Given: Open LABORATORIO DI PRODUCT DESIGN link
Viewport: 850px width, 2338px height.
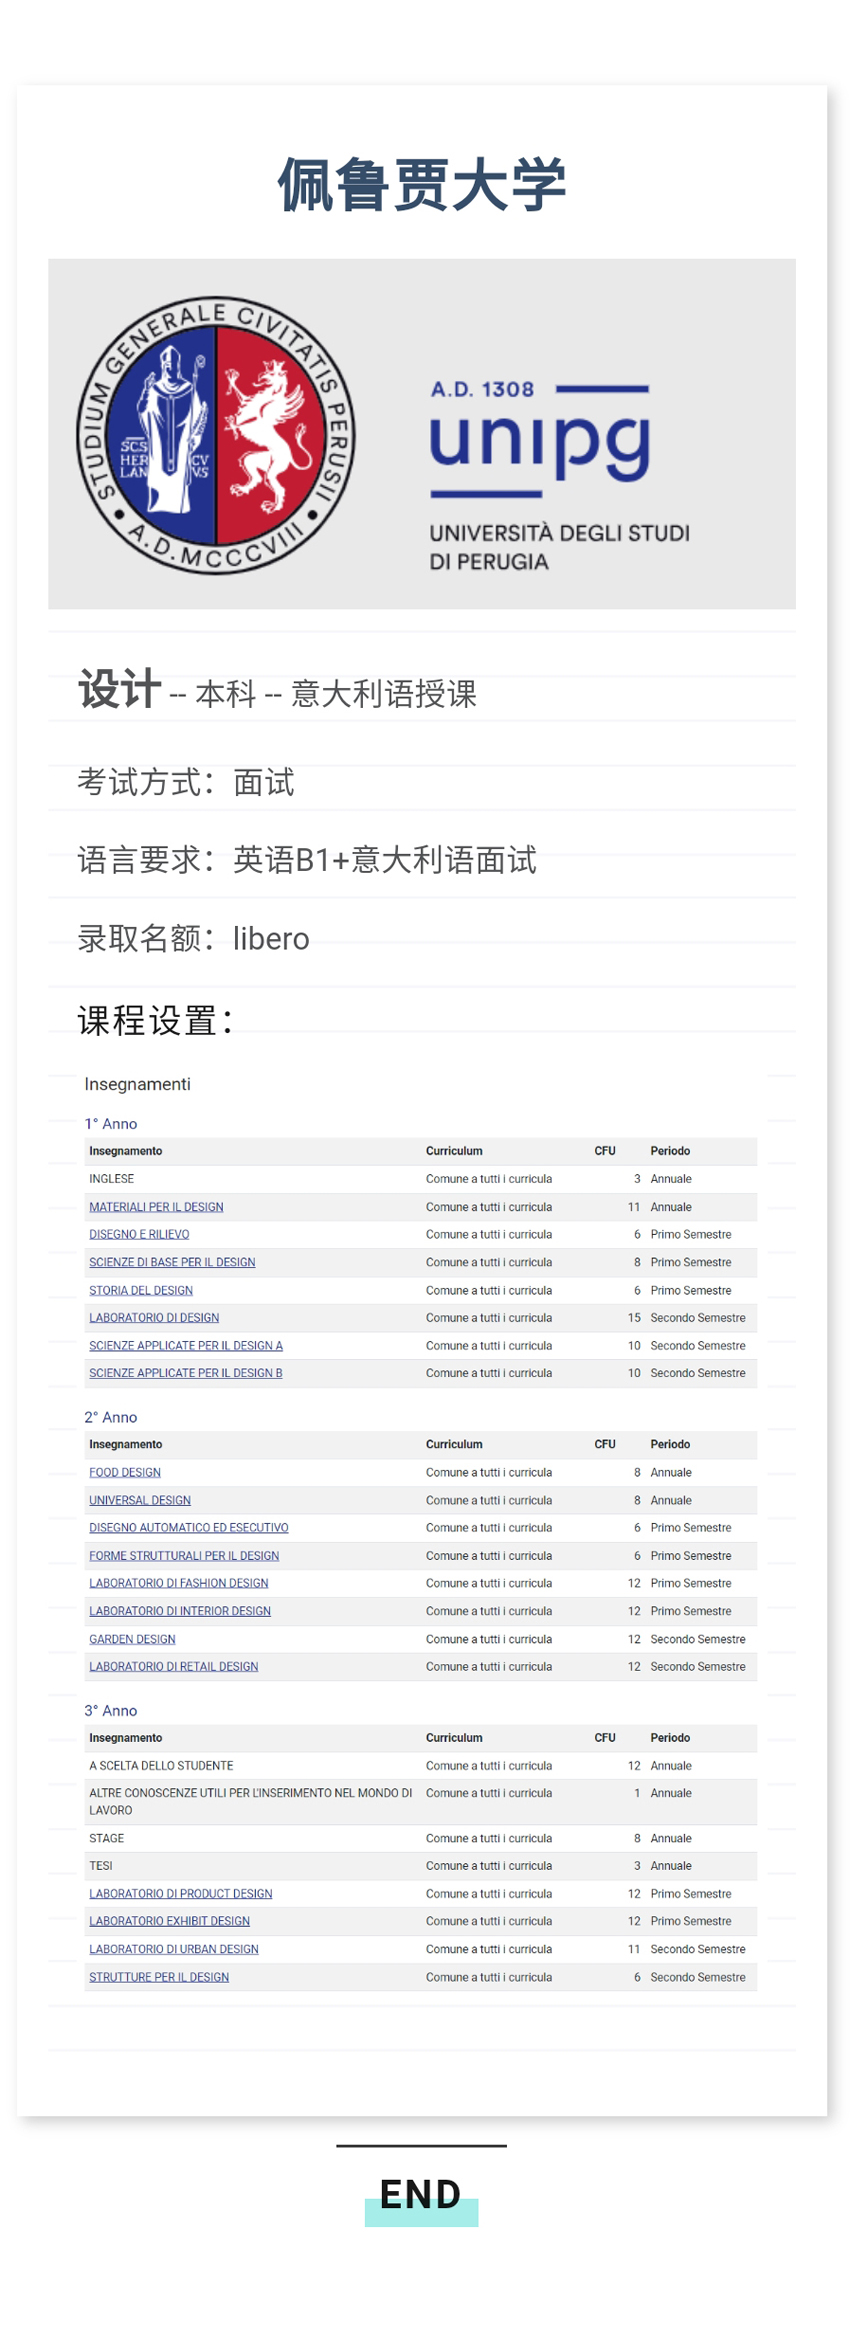Looking at the screenshot, I should pyautogui.click(x=181, y=1893).
